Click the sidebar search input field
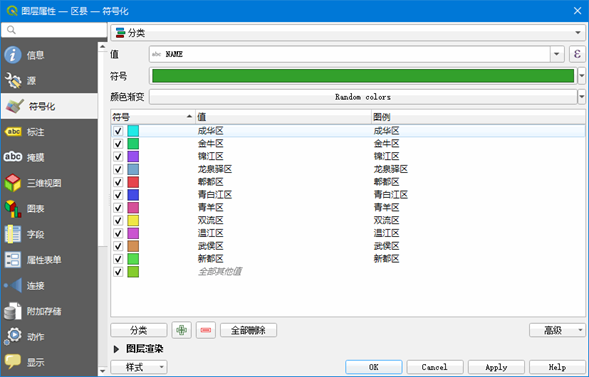 [x=54, y=30]
